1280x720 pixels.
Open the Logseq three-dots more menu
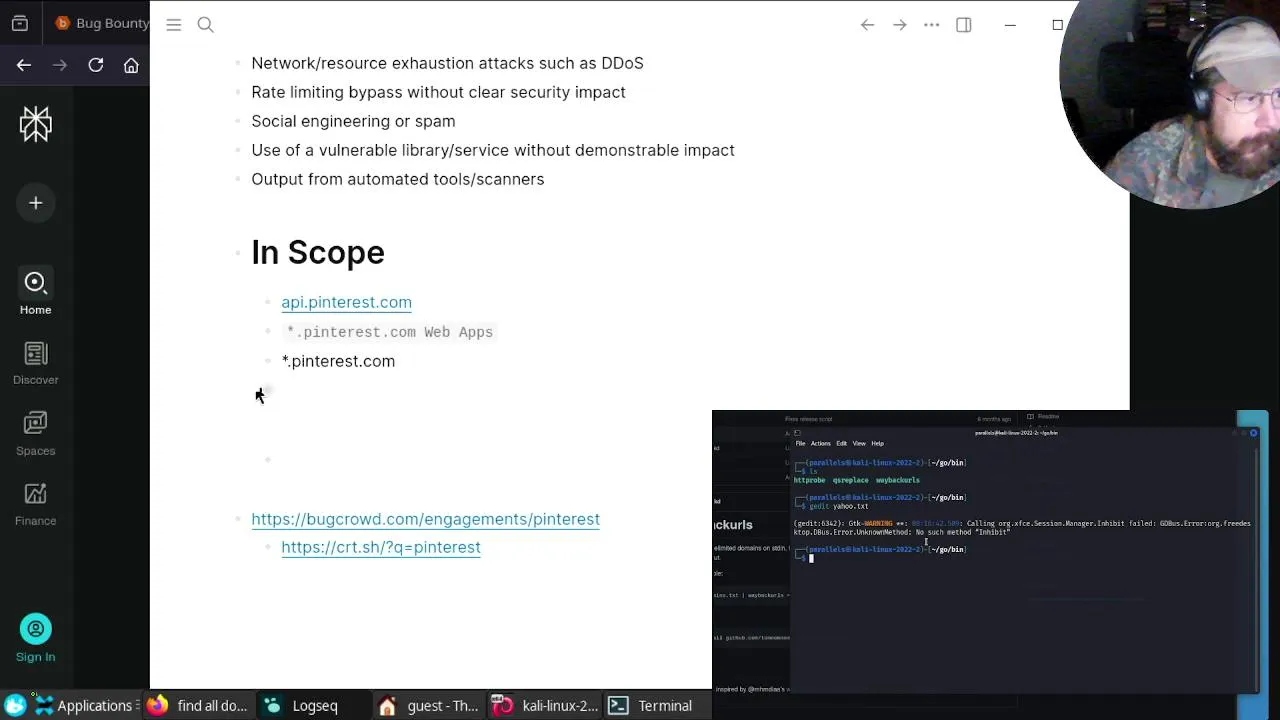tap(932, 25)
